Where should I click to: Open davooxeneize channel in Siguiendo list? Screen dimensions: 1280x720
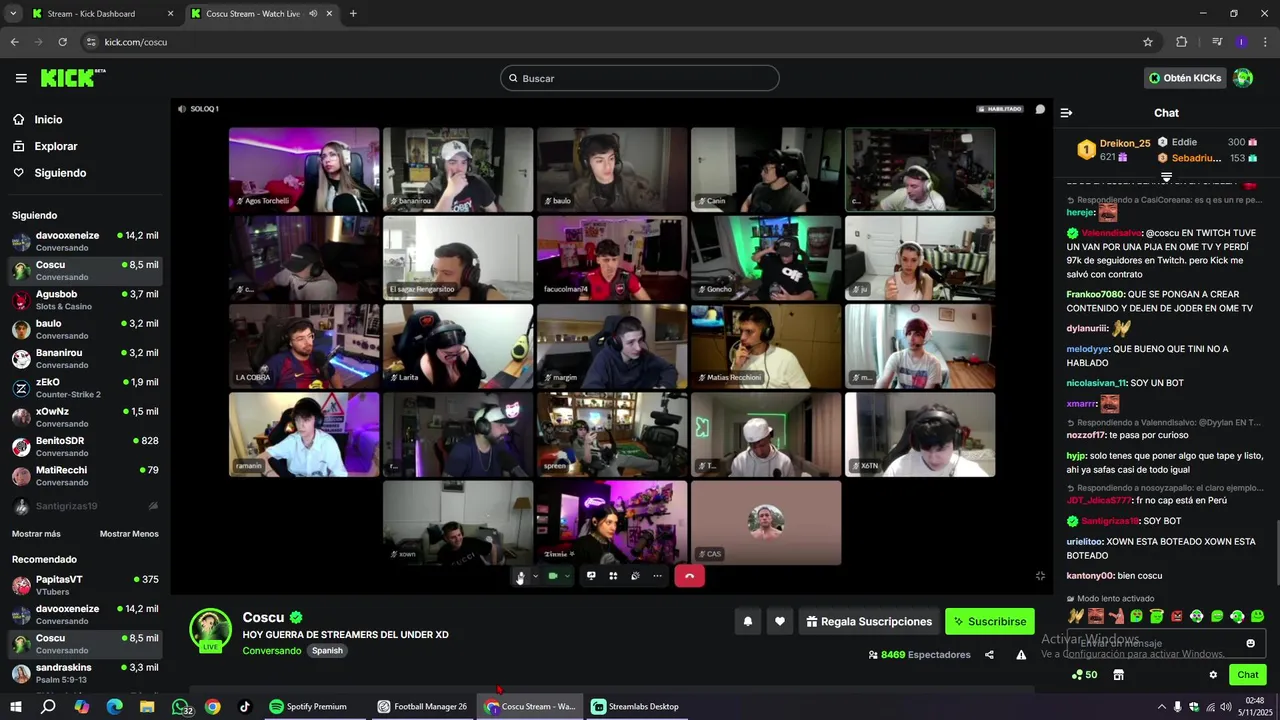(85, 241)
